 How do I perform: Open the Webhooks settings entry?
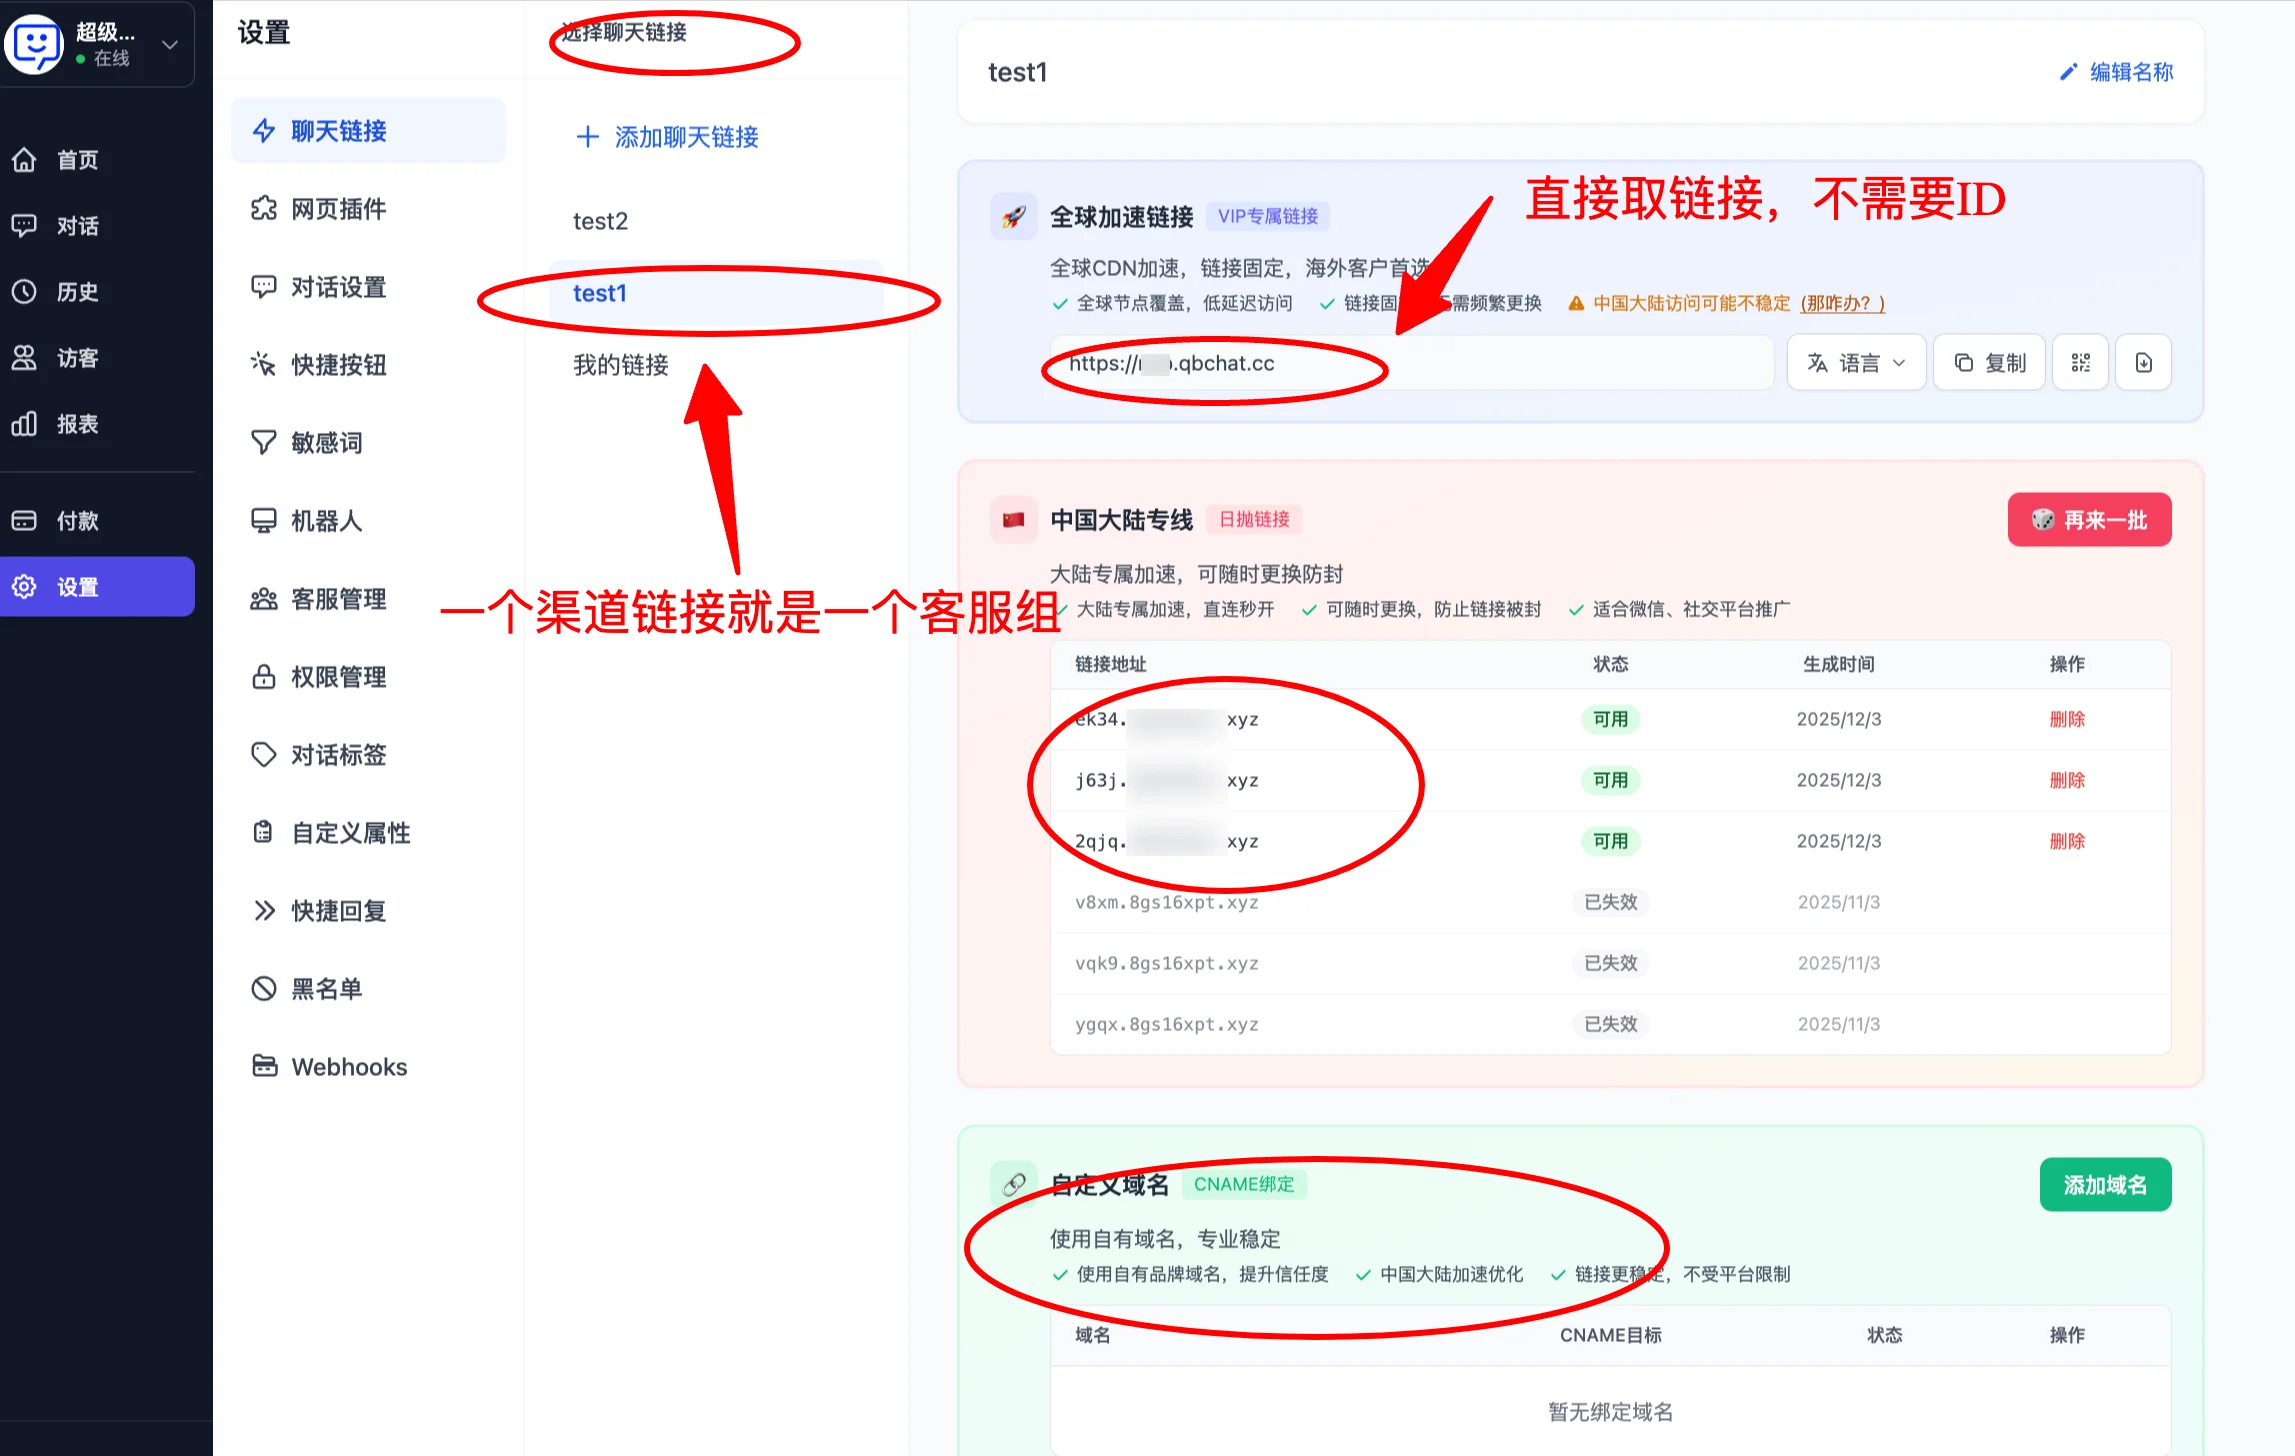coord(348,1066)
